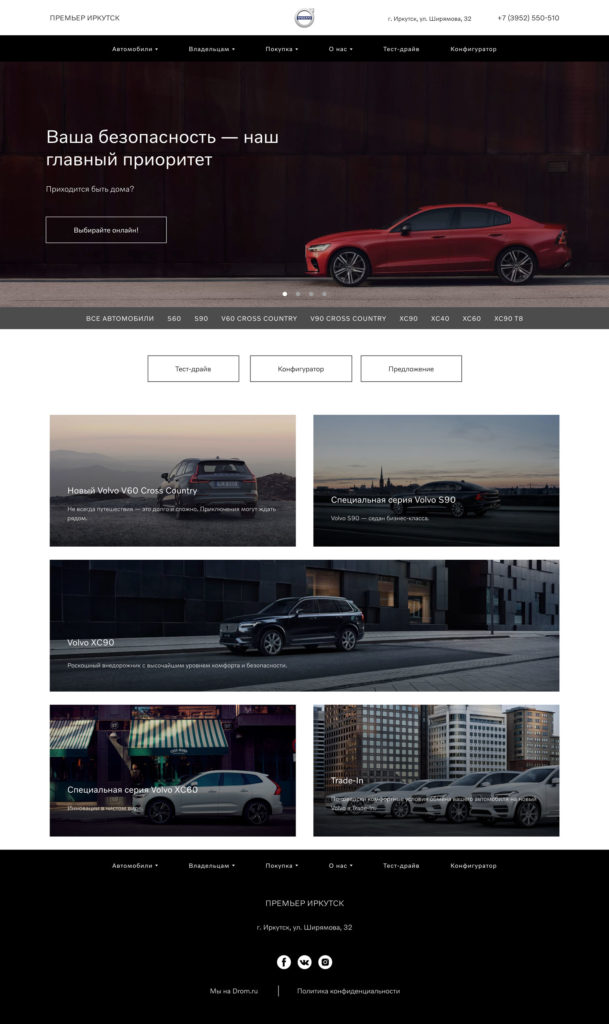Image resolution: width=609 pixels, height=1024 pixels.
Task: Open Политика конфиденциальности footer link
Action: point(349,991)
